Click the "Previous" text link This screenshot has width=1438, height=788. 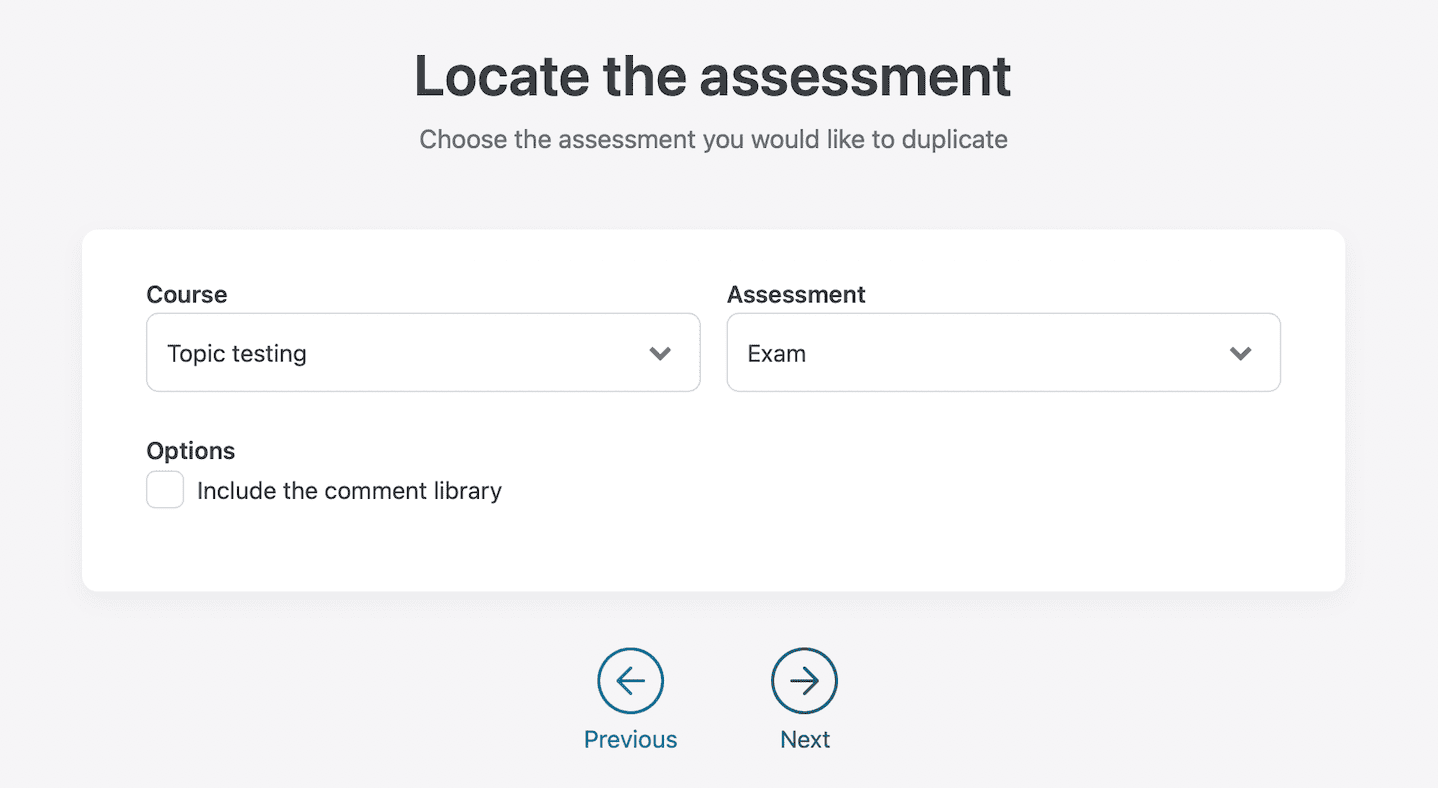(630, 740)
